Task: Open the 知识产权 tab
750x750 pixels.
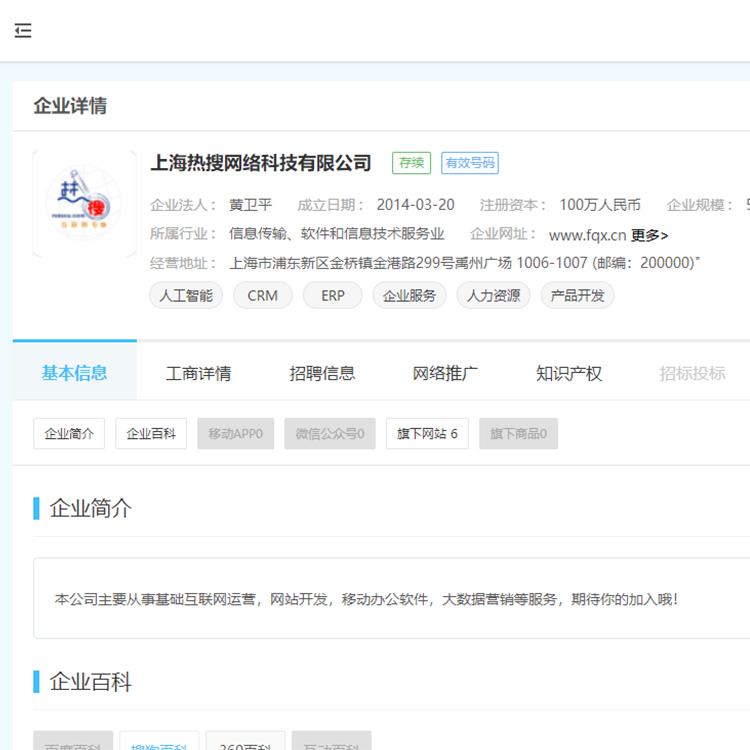Action: [x=569, y=373]
